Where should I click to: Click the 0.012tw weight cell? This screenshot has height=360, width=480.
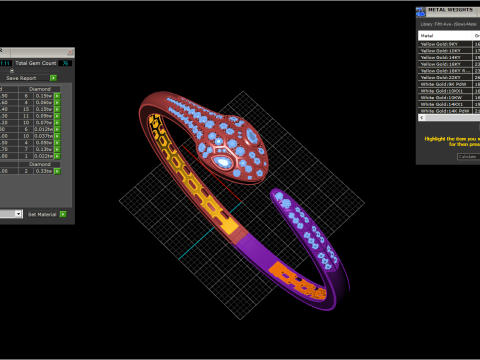click(44, 129)
